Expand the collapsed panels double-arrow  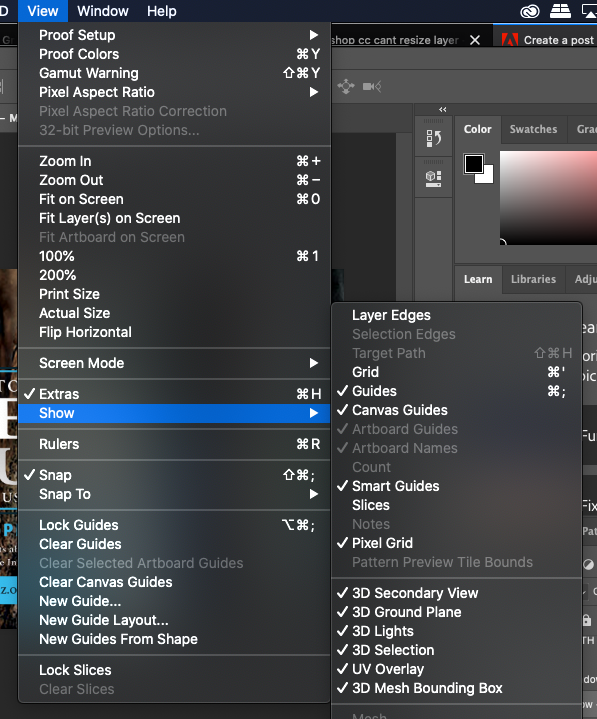pyautogui.click(x=442, y=109)
